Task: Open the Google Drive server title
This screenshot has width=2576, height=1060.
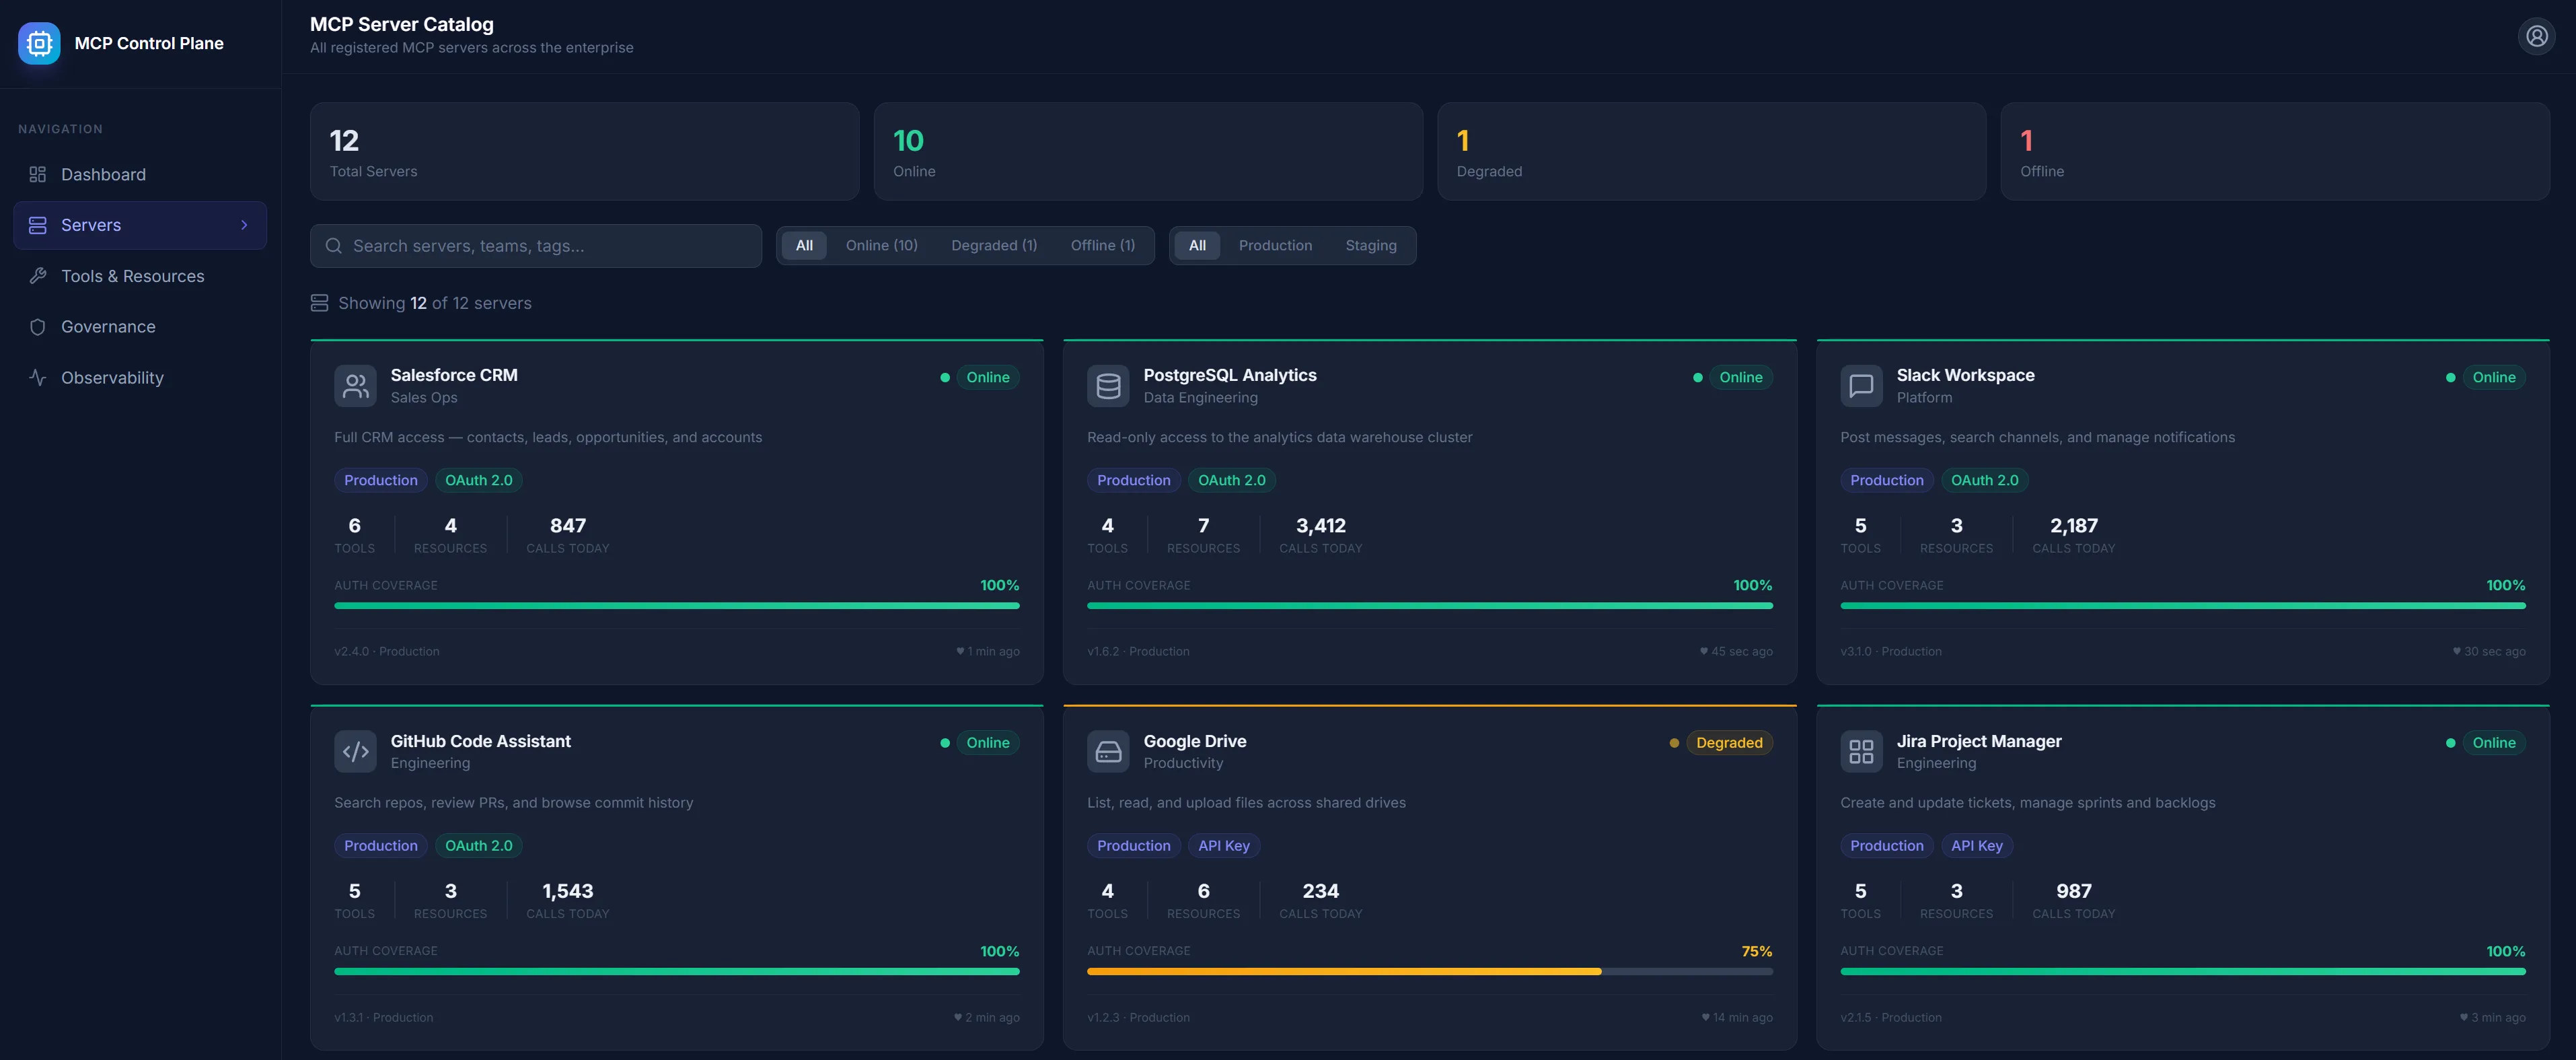Action: click(x=1195, y=741)
